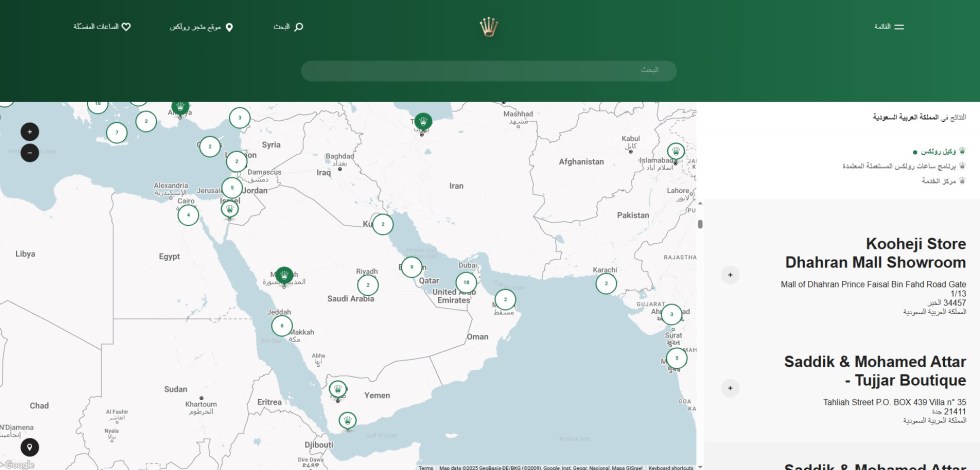Click Keyboard shortcuts on the map
Image resolution: width=980 pixels, height=470 pixels.
click(670, 467)
